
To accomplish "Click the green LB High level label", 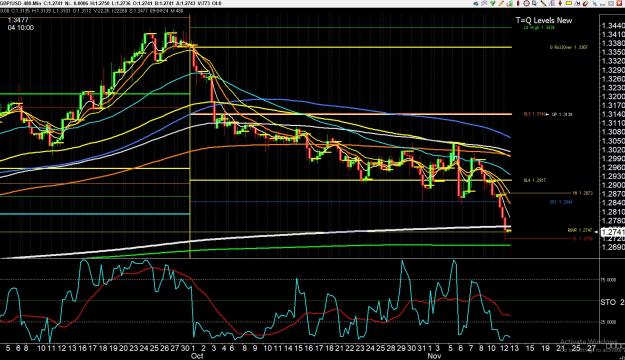I will click(539, 28).
